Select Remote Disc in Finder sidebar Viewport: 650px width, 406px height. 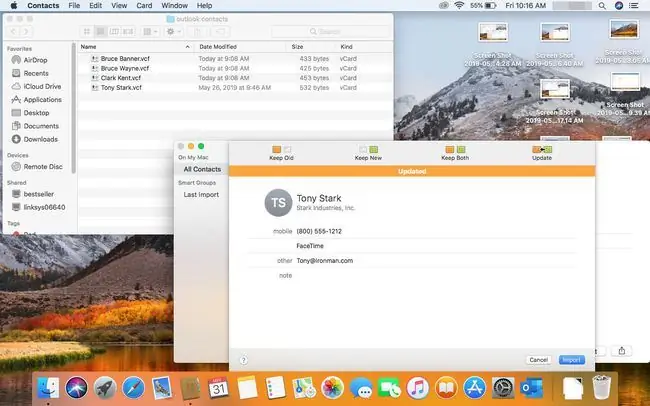coord(43,167)
